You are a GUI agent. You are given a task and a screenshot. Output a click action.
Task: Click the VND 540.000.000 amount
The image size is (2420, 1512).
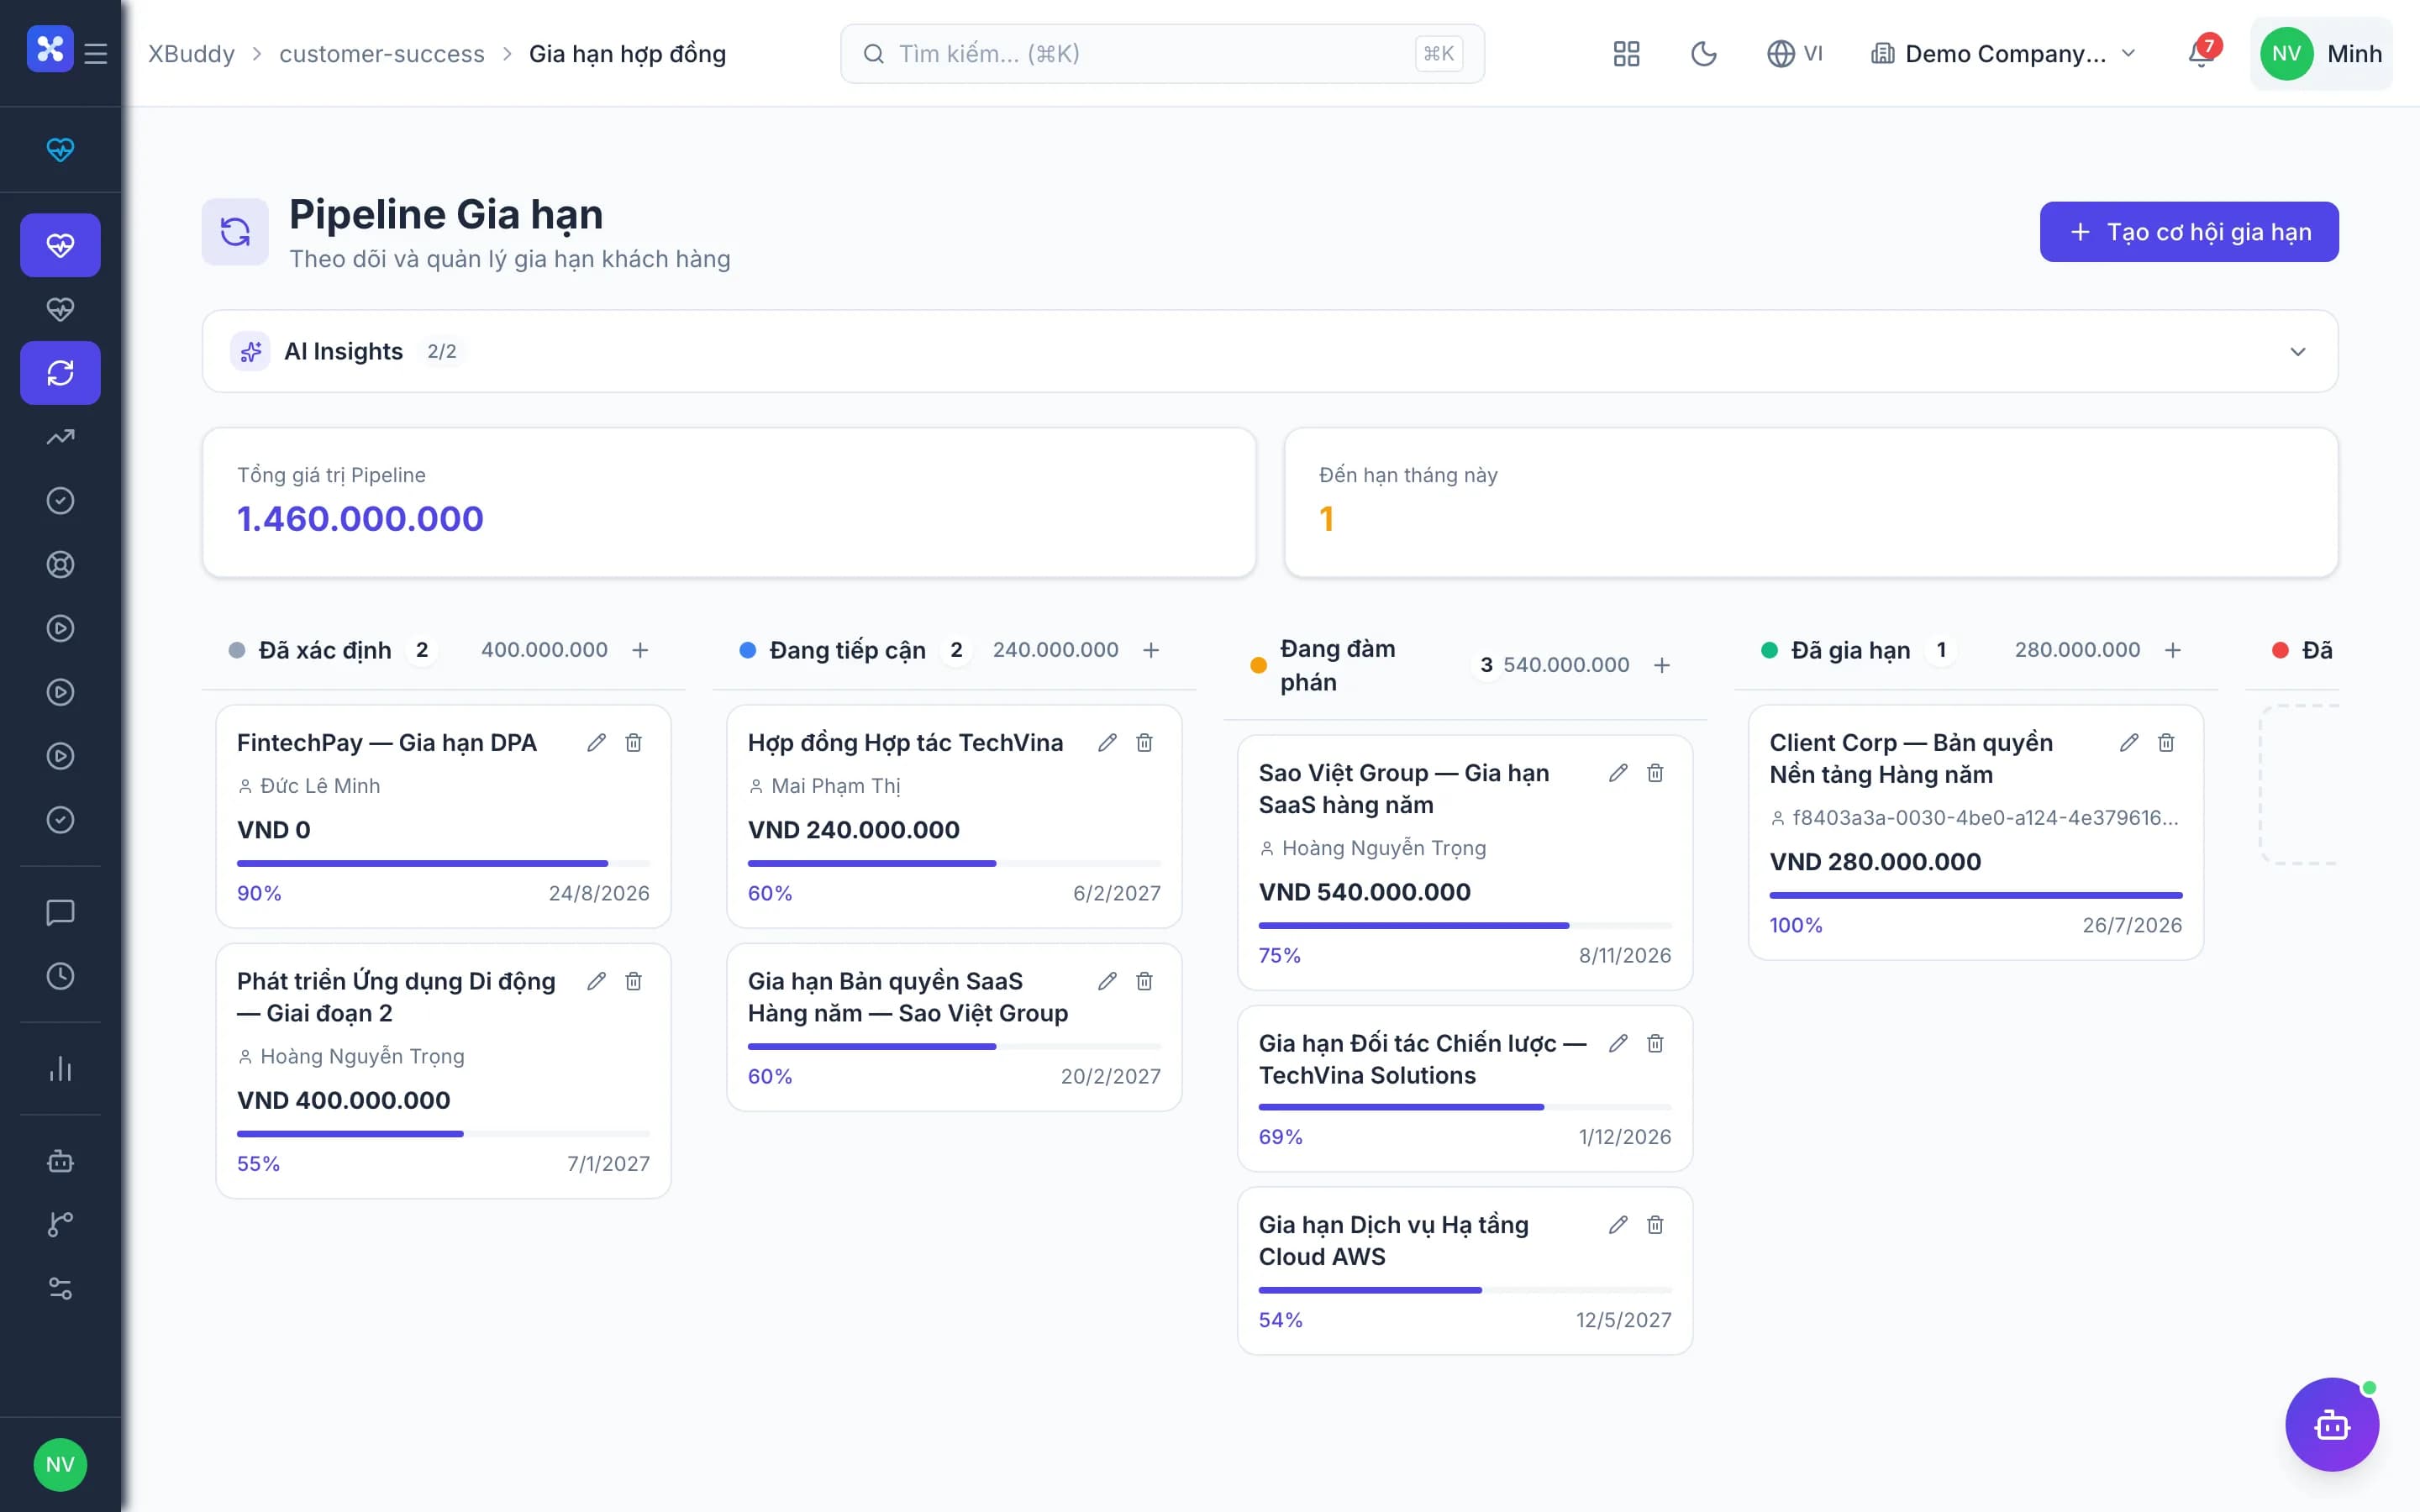[1365, 892]
